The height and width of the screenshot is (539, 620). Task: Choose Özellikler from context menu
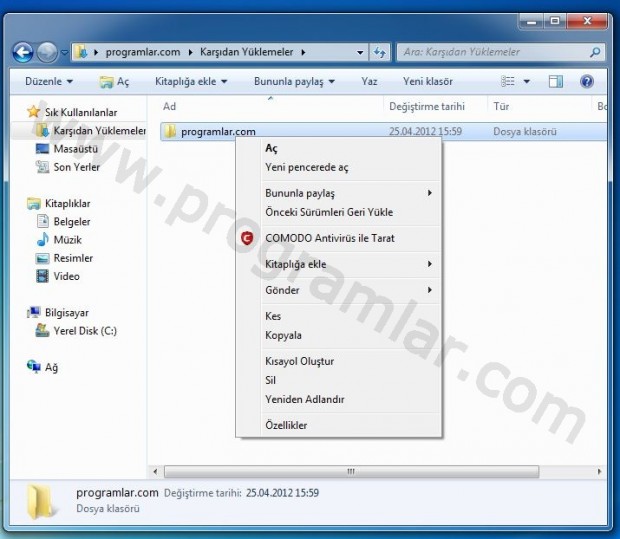pos(338,426)
